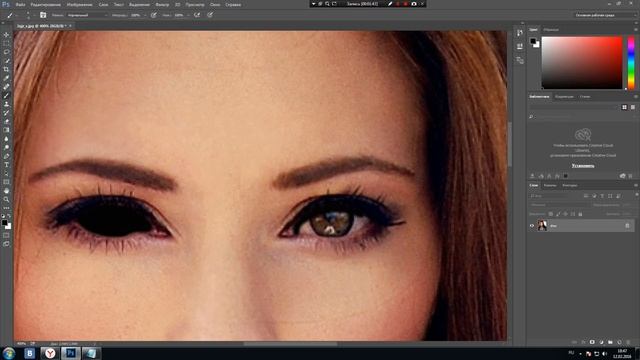Viewport: 640px width, 360px height.
Task: Toggle pressure for size button
Action: (x=210, y=15)
